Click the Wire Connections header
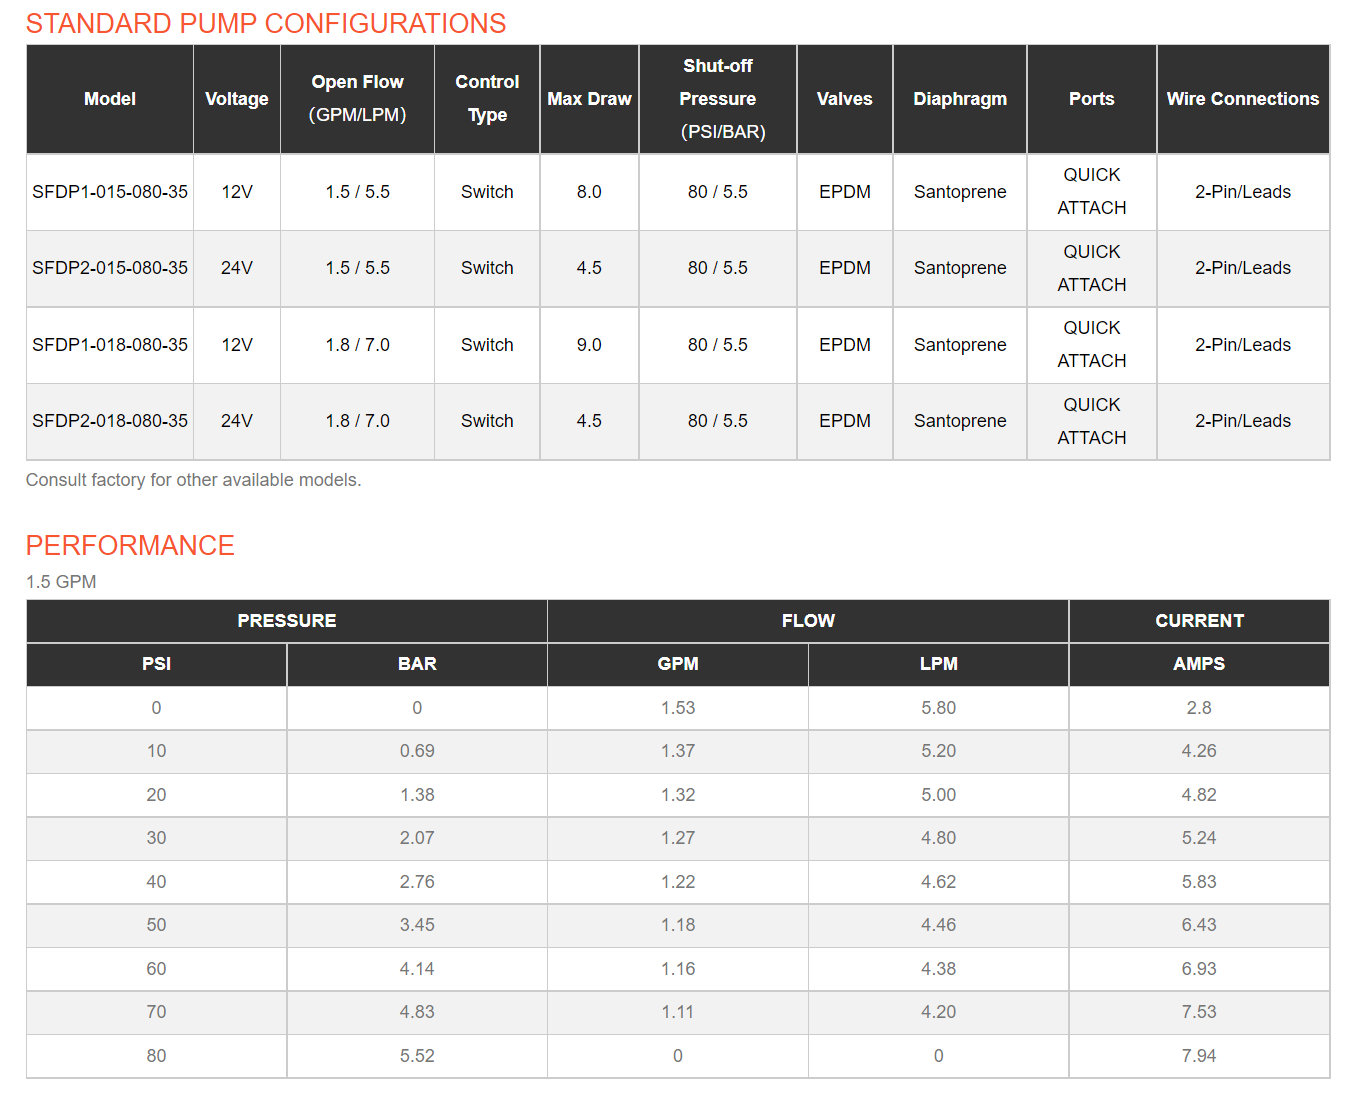Image resolution: width=1356 pixels, height=1094 pixels. (x=1243, y=99)
